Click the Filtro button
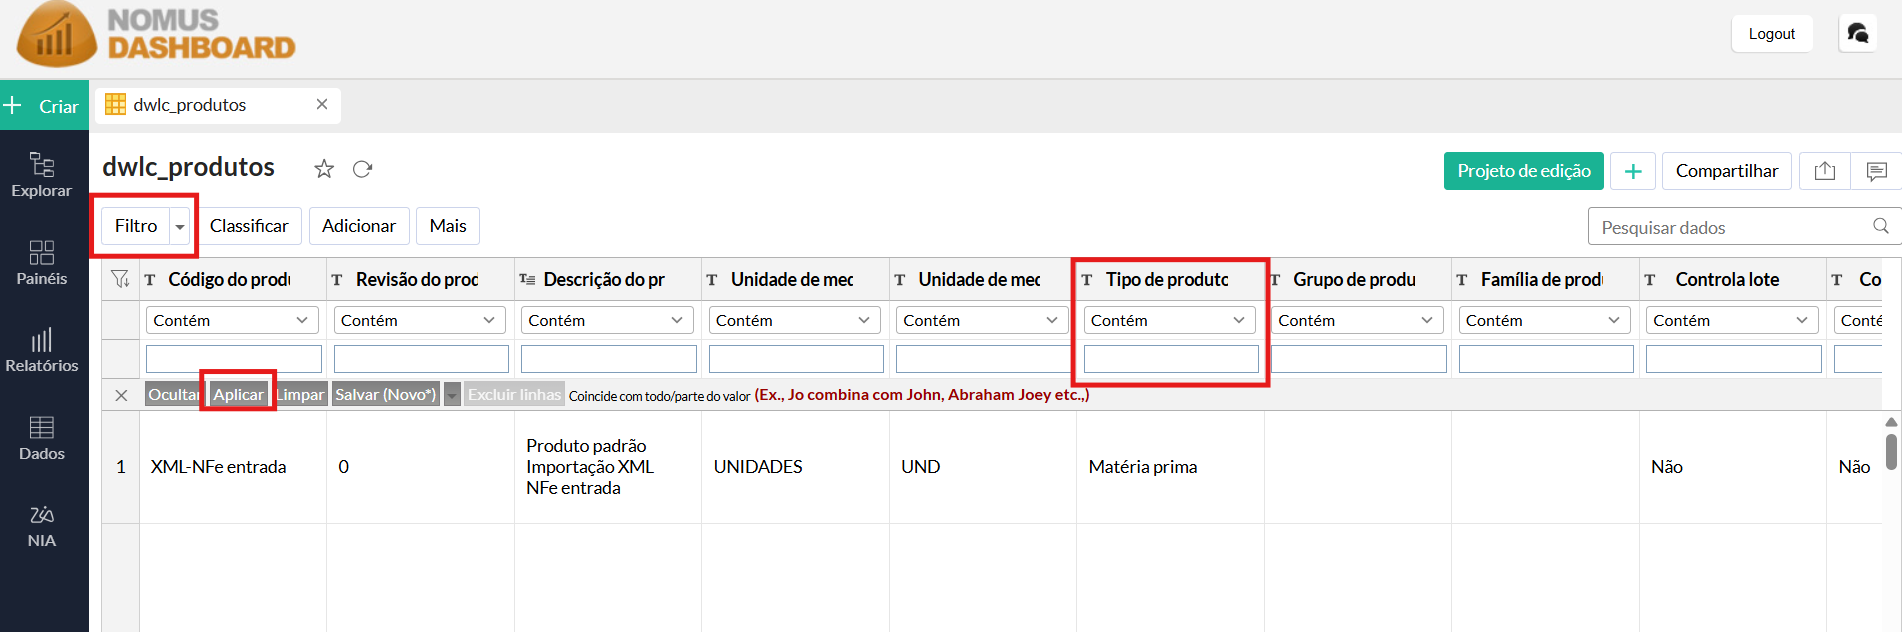This screenshot has width=1902, height=632. click(136, 226)
